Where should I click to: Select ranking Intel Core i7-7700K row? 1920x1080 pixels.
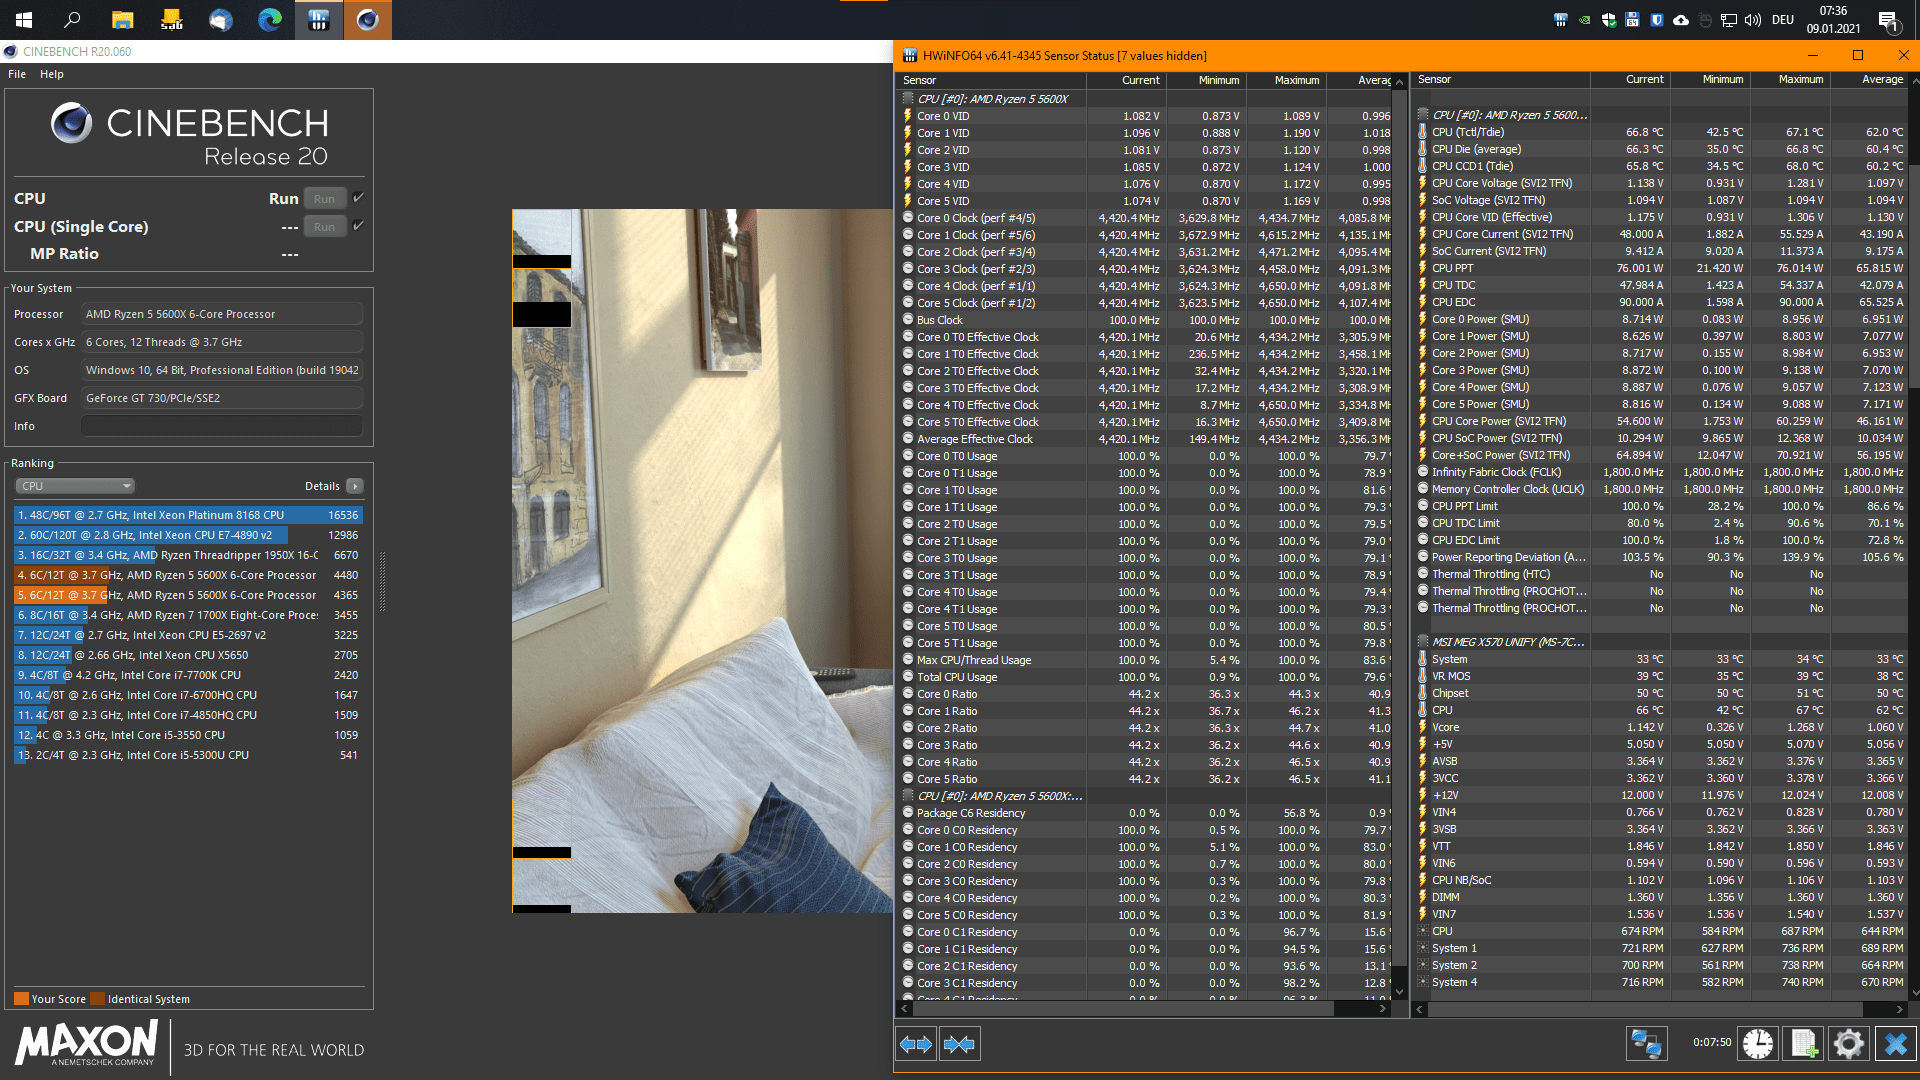(x=189, y=675)
